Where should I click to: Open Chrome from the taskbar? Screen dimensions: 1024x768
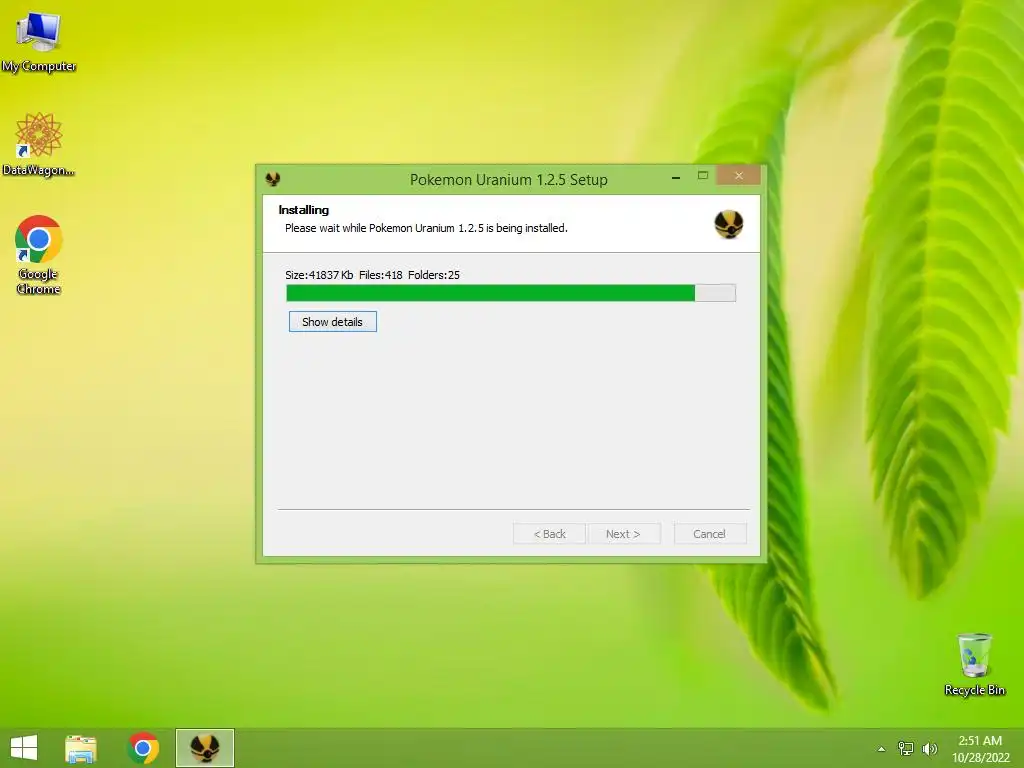pyautogui.click(x=144, y=748)
